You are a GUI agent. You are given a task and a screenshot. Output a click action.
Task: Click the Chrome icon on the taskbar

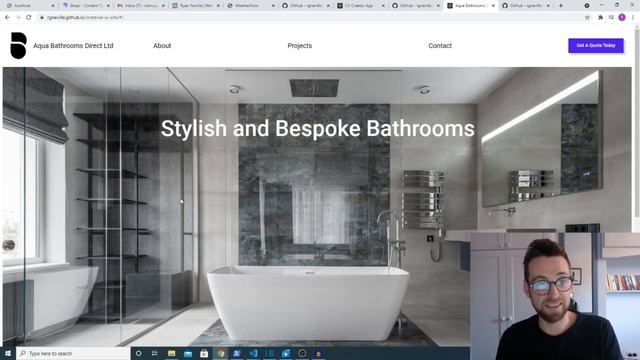pyautogui.click(x=220, y=353)
